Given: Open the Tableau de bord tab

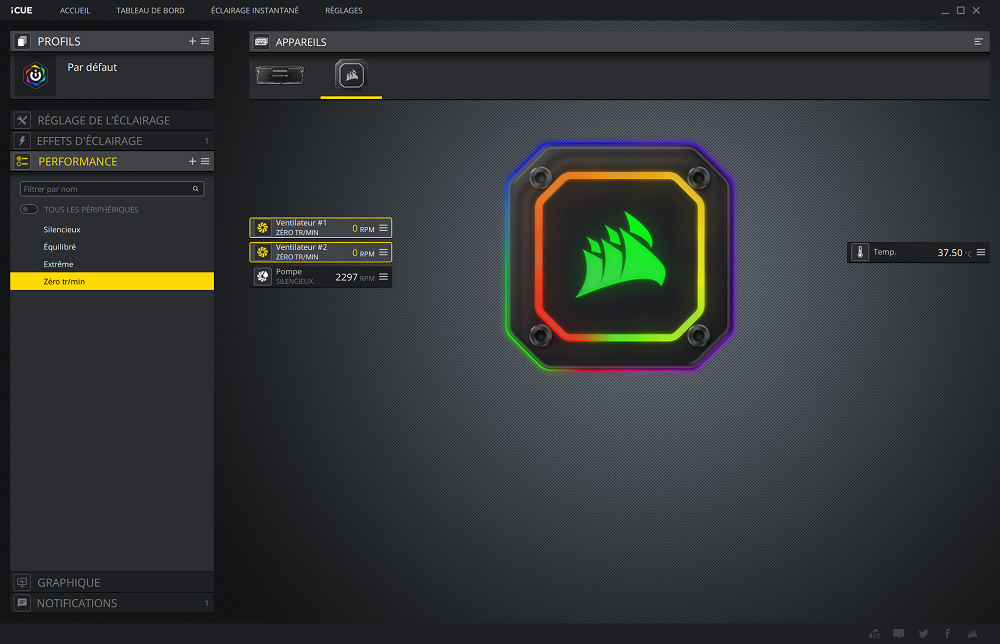Looking at the screenshot, I should click(150, 10).
